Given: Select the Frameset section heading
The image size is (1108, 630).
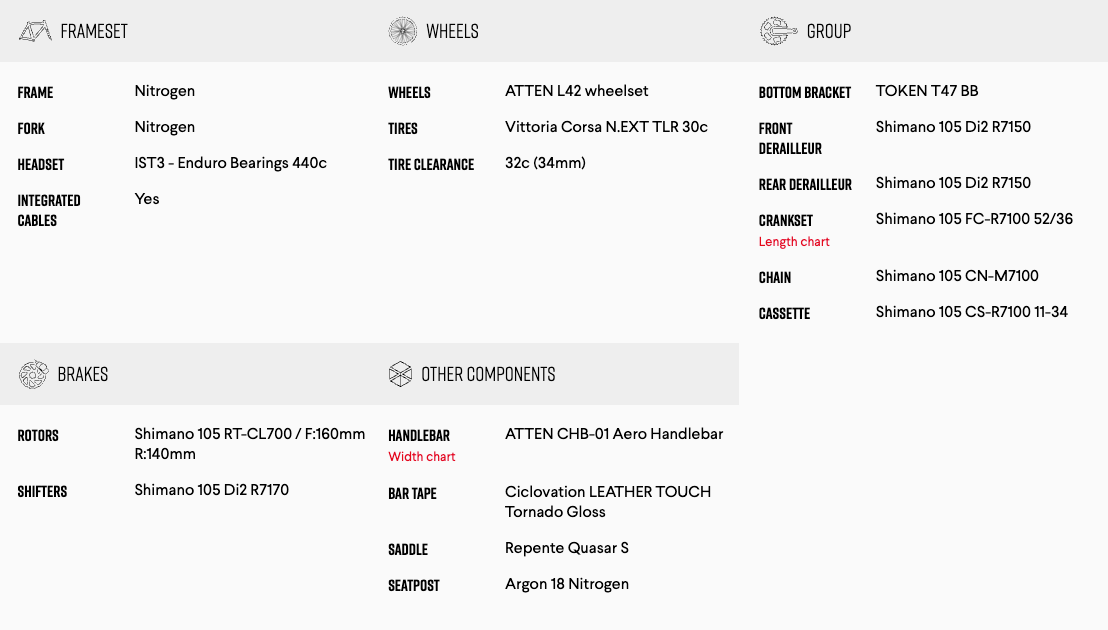Looking at the screenshot, I should 94,31.
